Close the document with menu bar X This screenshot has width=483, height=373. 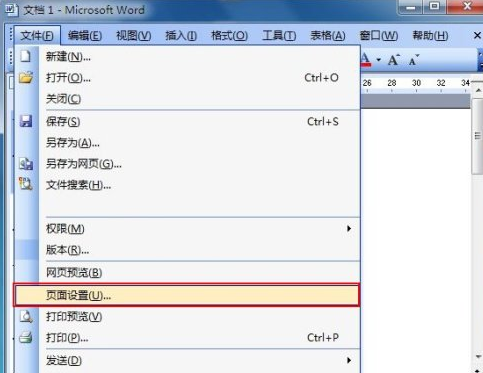(x=477, y=35)
